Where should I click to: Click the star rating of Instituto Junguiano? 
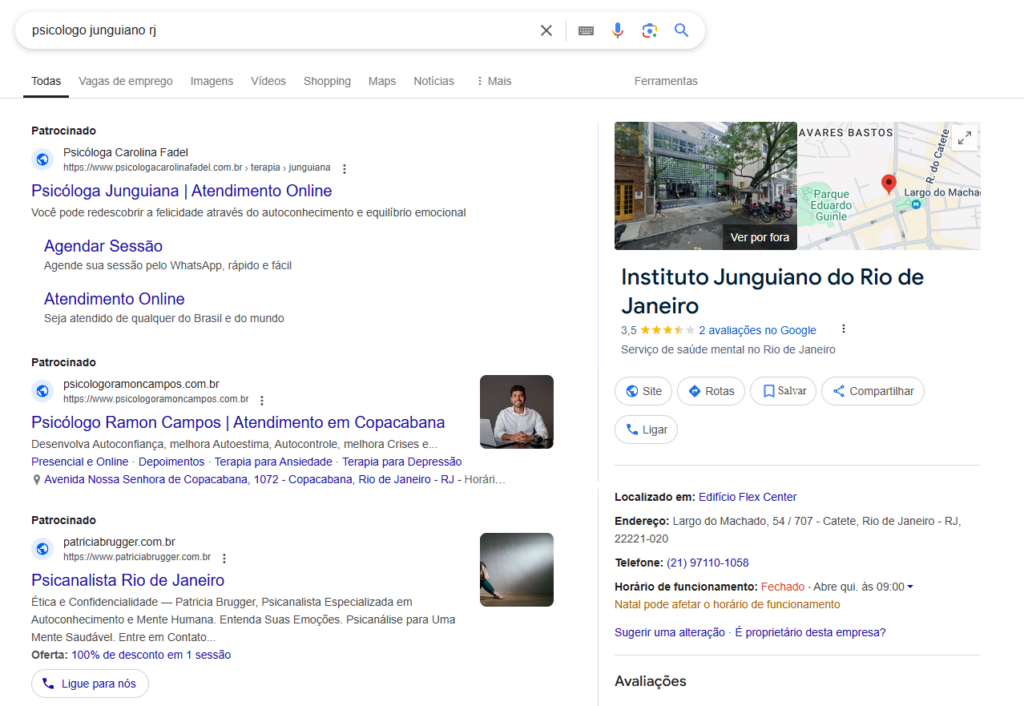click(x=667, y=330)
